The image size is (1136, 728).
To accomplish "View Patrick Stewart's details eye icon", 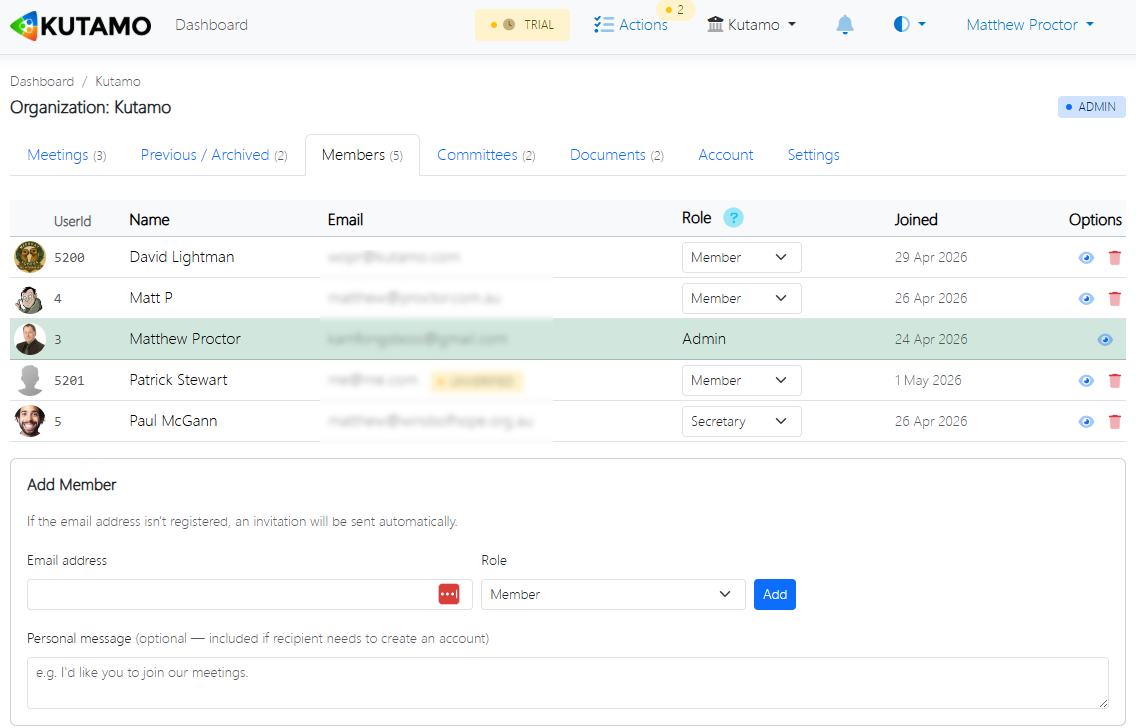I will point(1086,381).
